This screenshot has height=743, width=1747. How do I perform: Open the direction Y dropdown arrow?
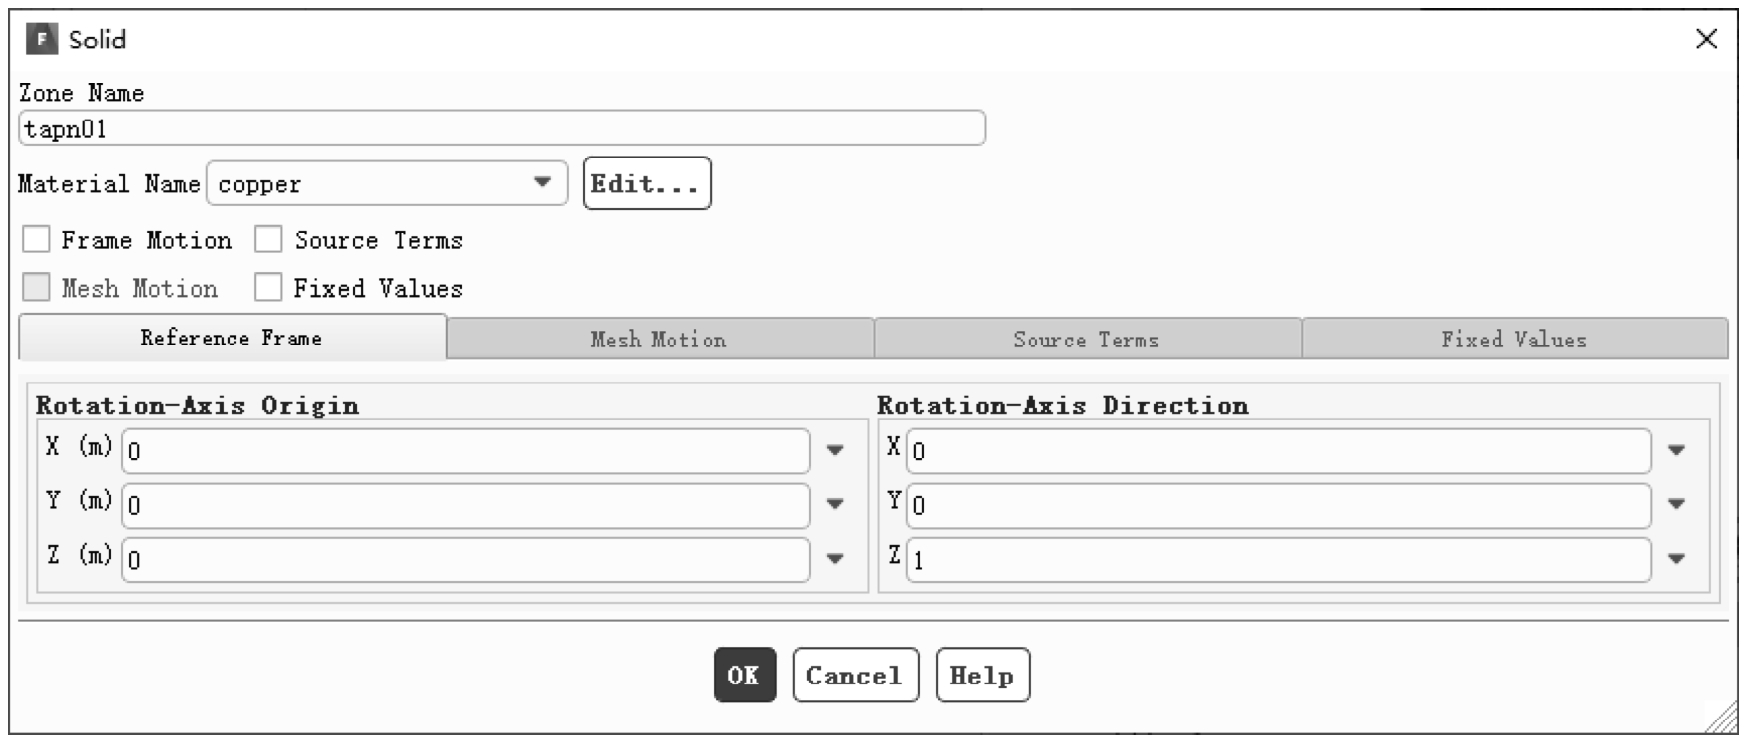coord(1677,504)
